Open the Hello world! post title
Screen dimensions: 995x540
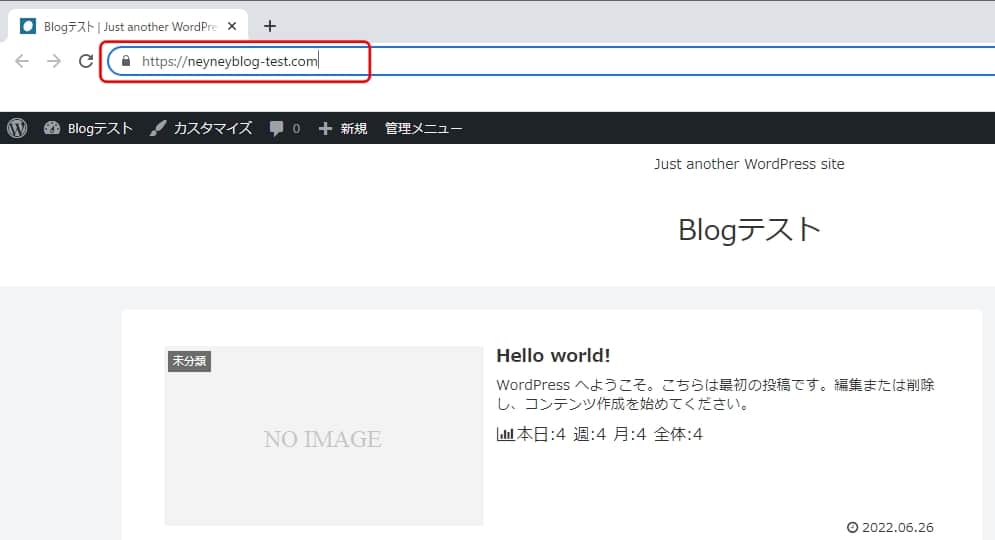(x=553, y=355)
